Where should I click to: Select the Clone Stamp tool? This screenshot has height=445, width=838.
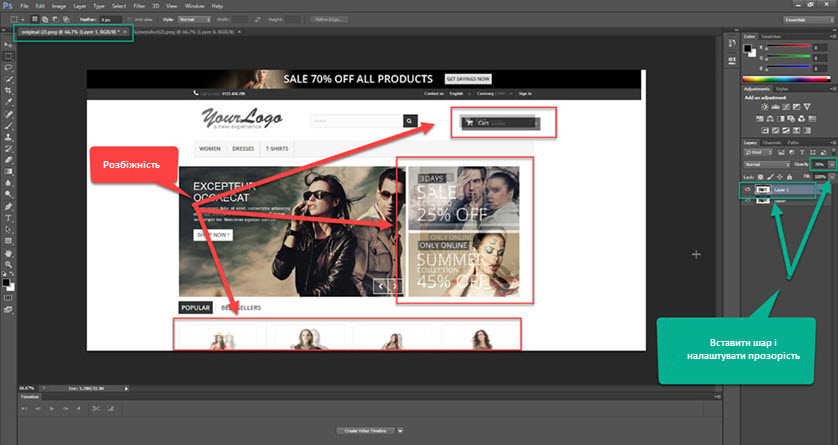(8, 137)
